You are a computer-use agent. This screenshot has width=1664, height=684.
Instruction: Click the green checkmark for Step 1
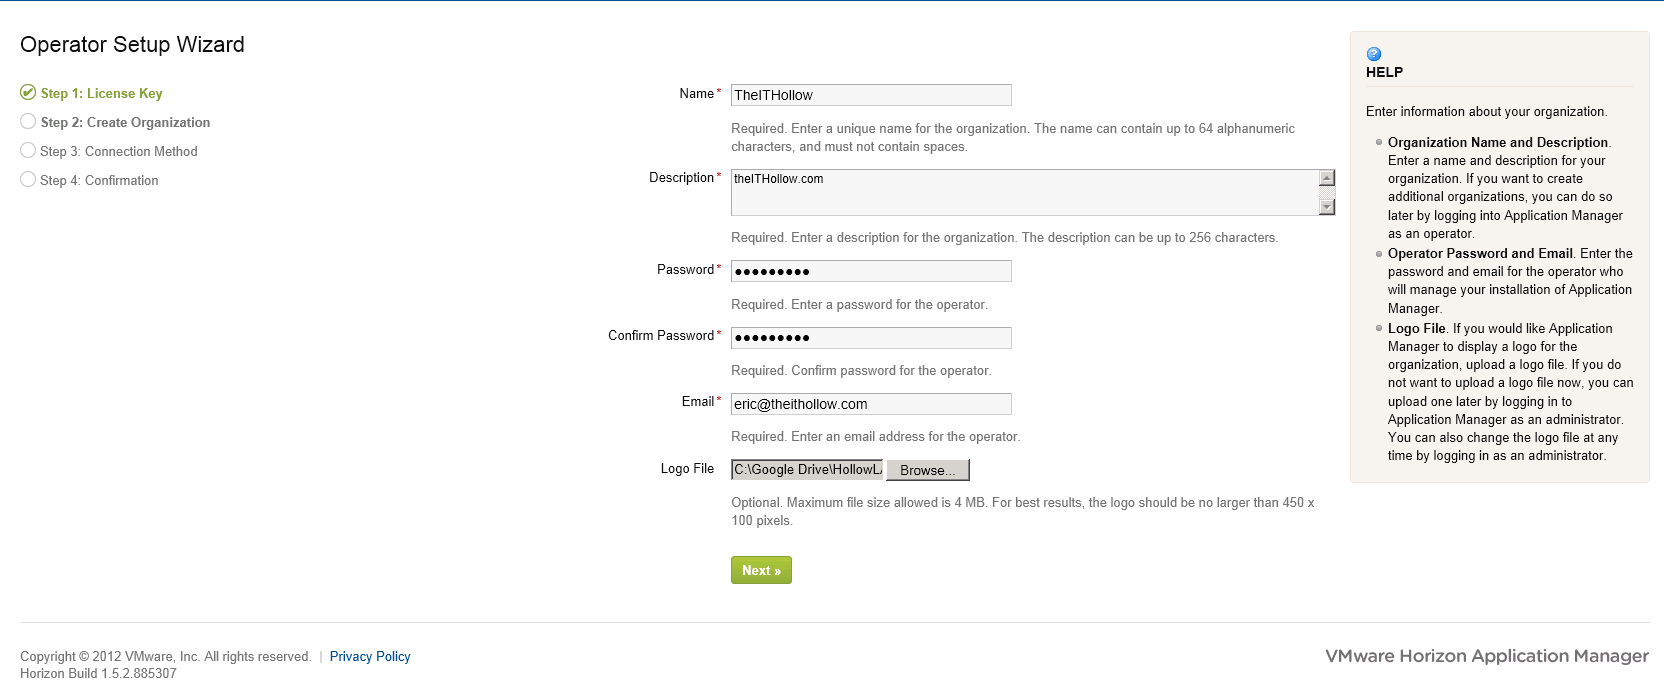[x=28, y=92]
